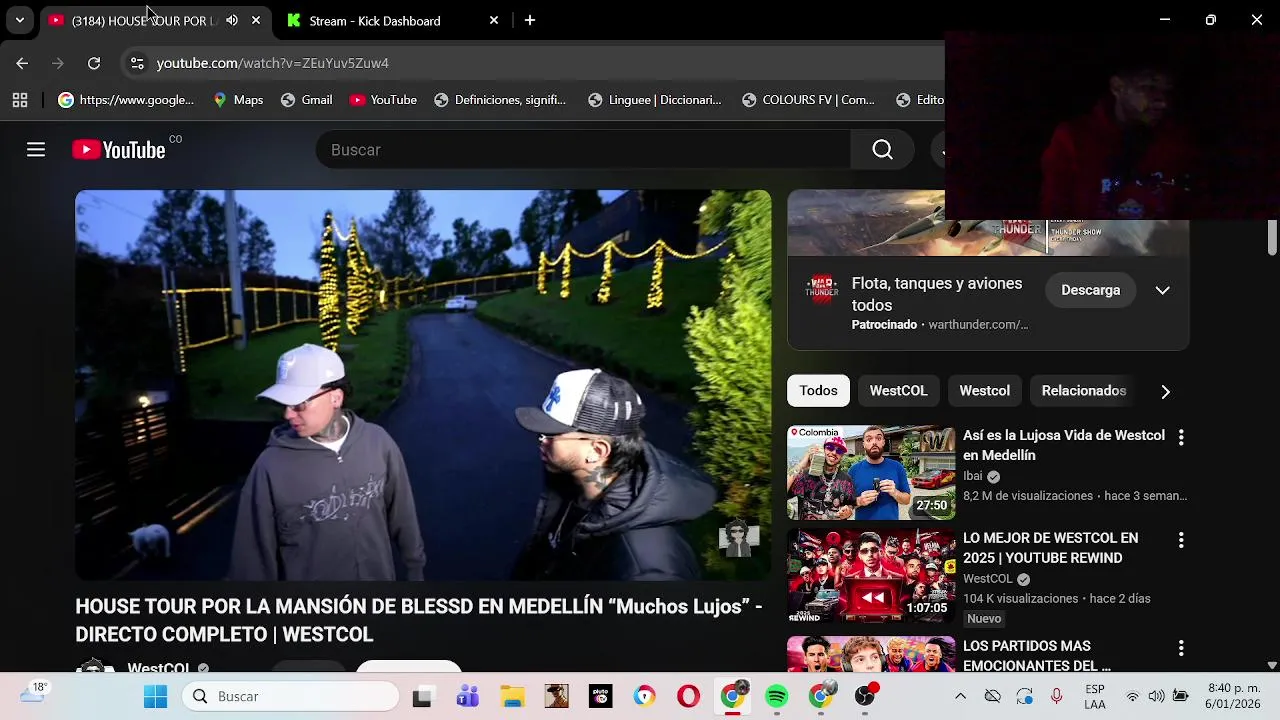Open the YouTube bookmark
This screenshot has height=720, width=1280.
pos(383,100)
